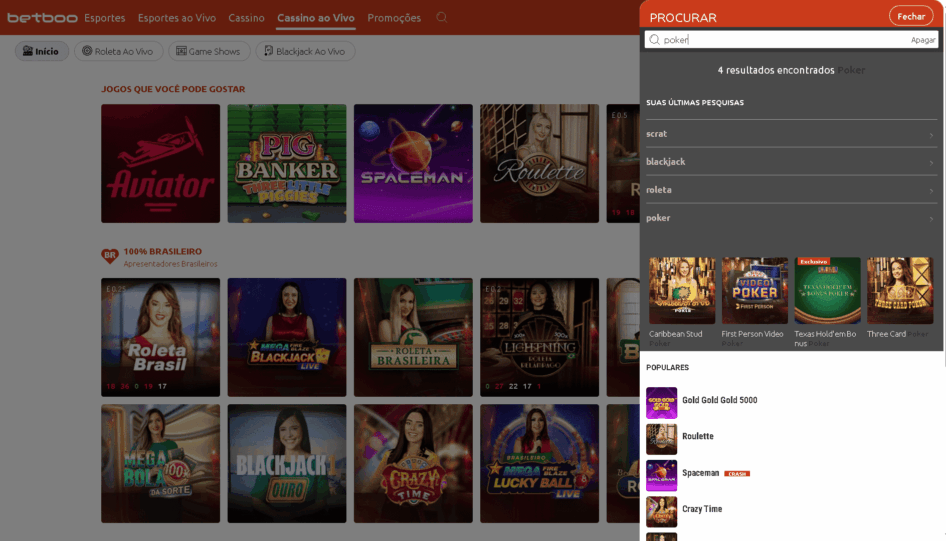Open the Promoções page
Image resolution: width=946 pixels, height=541 pixels.
click(x=394, y=17)
